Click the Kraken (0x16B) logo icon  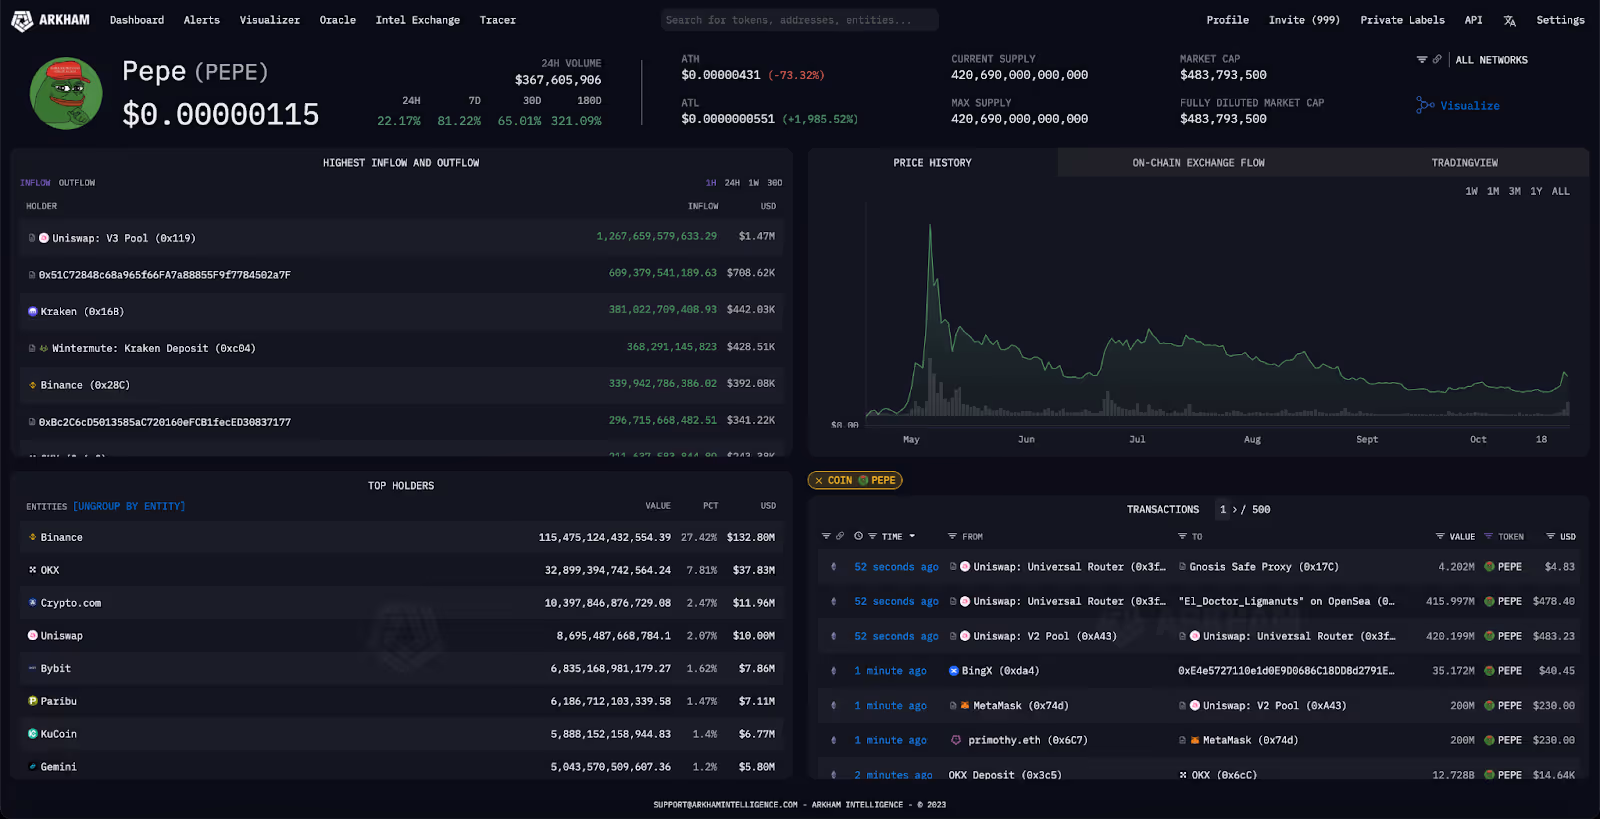[33, 311]
